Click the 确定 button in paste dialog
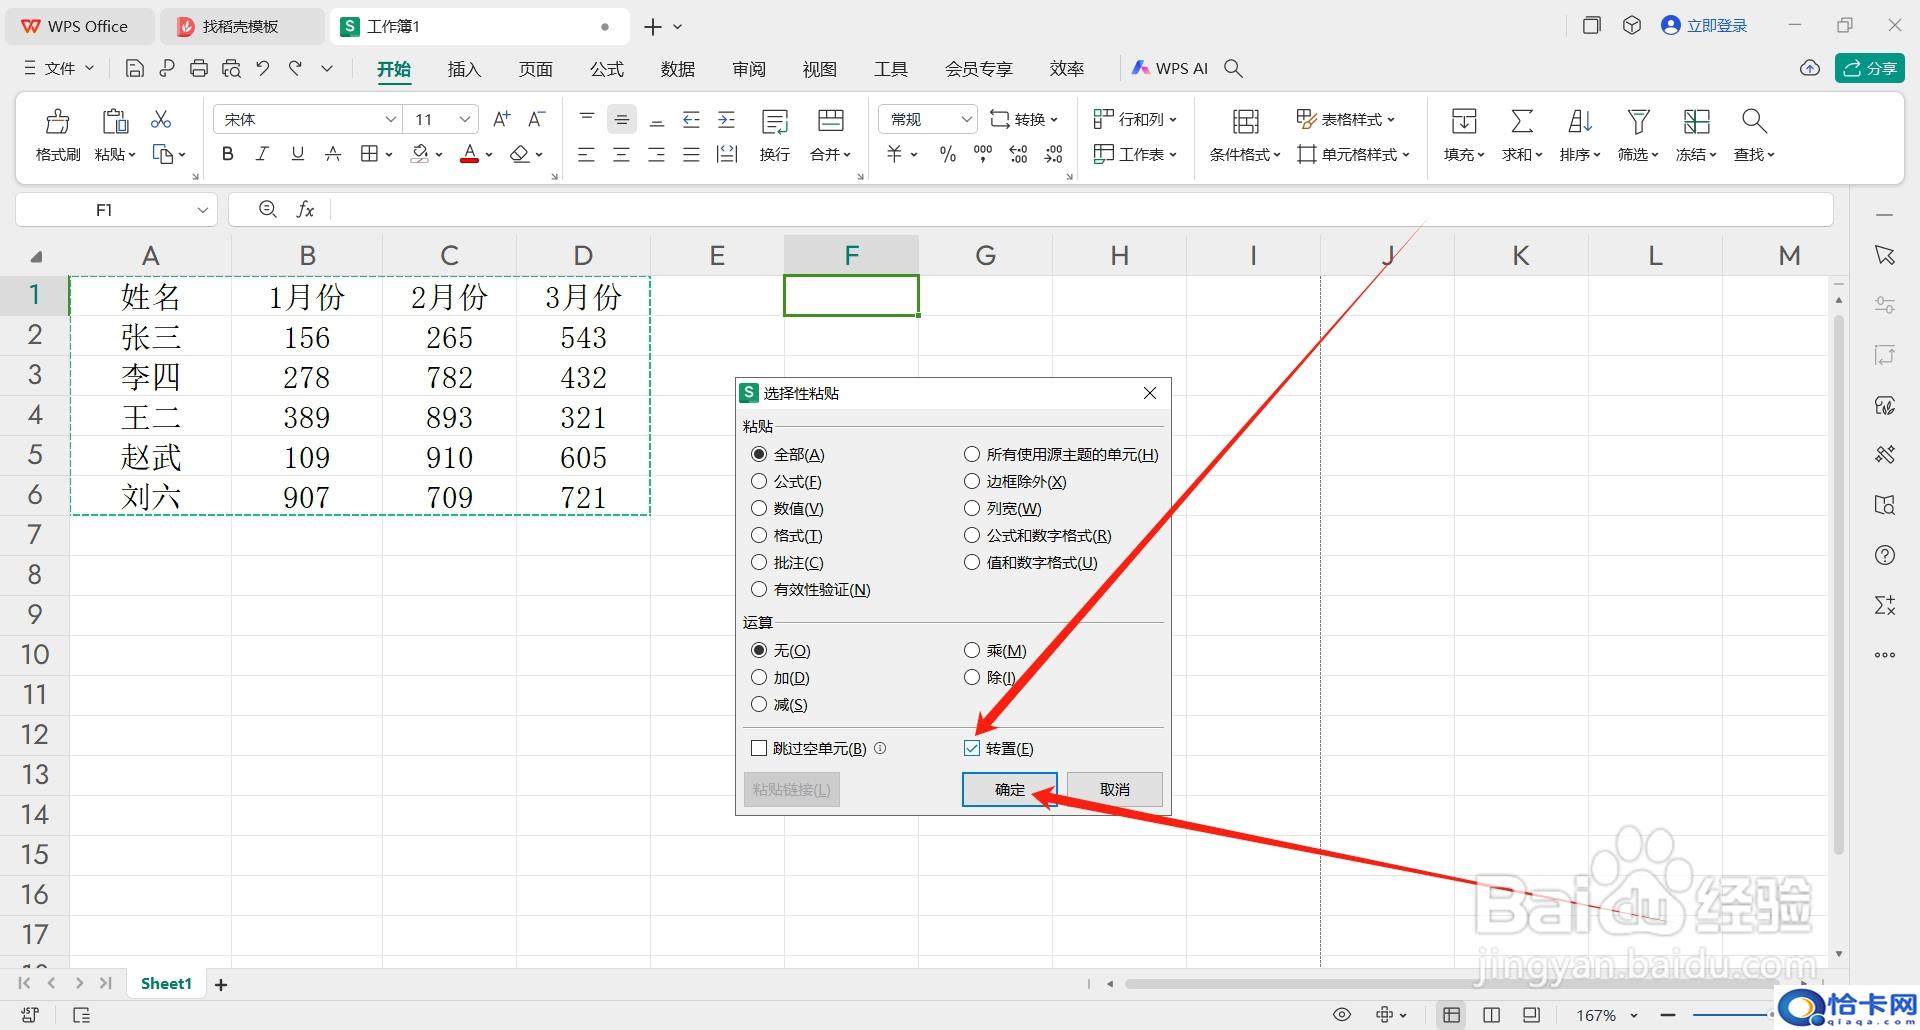The width and height of the screenshot is (1920, 1030). 1009,789
